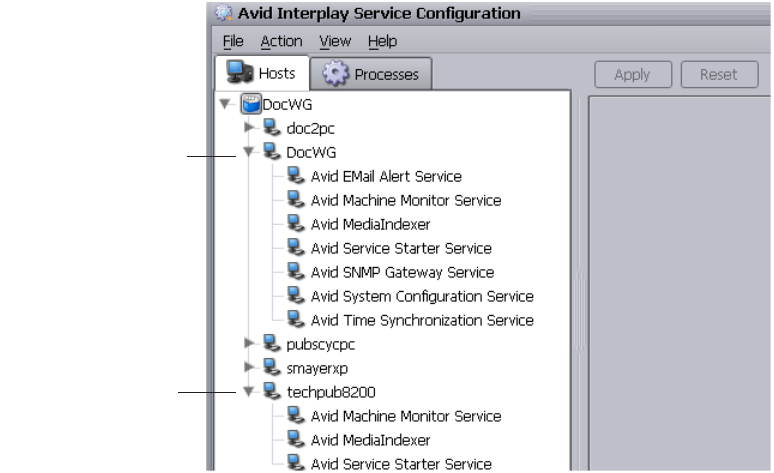Open the Help menu
Screen dimensions: 774x473
[x=383, y=41]
